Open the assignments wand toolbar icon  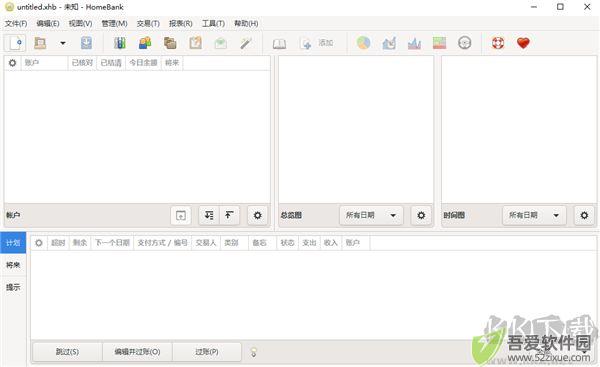(245, 43)
